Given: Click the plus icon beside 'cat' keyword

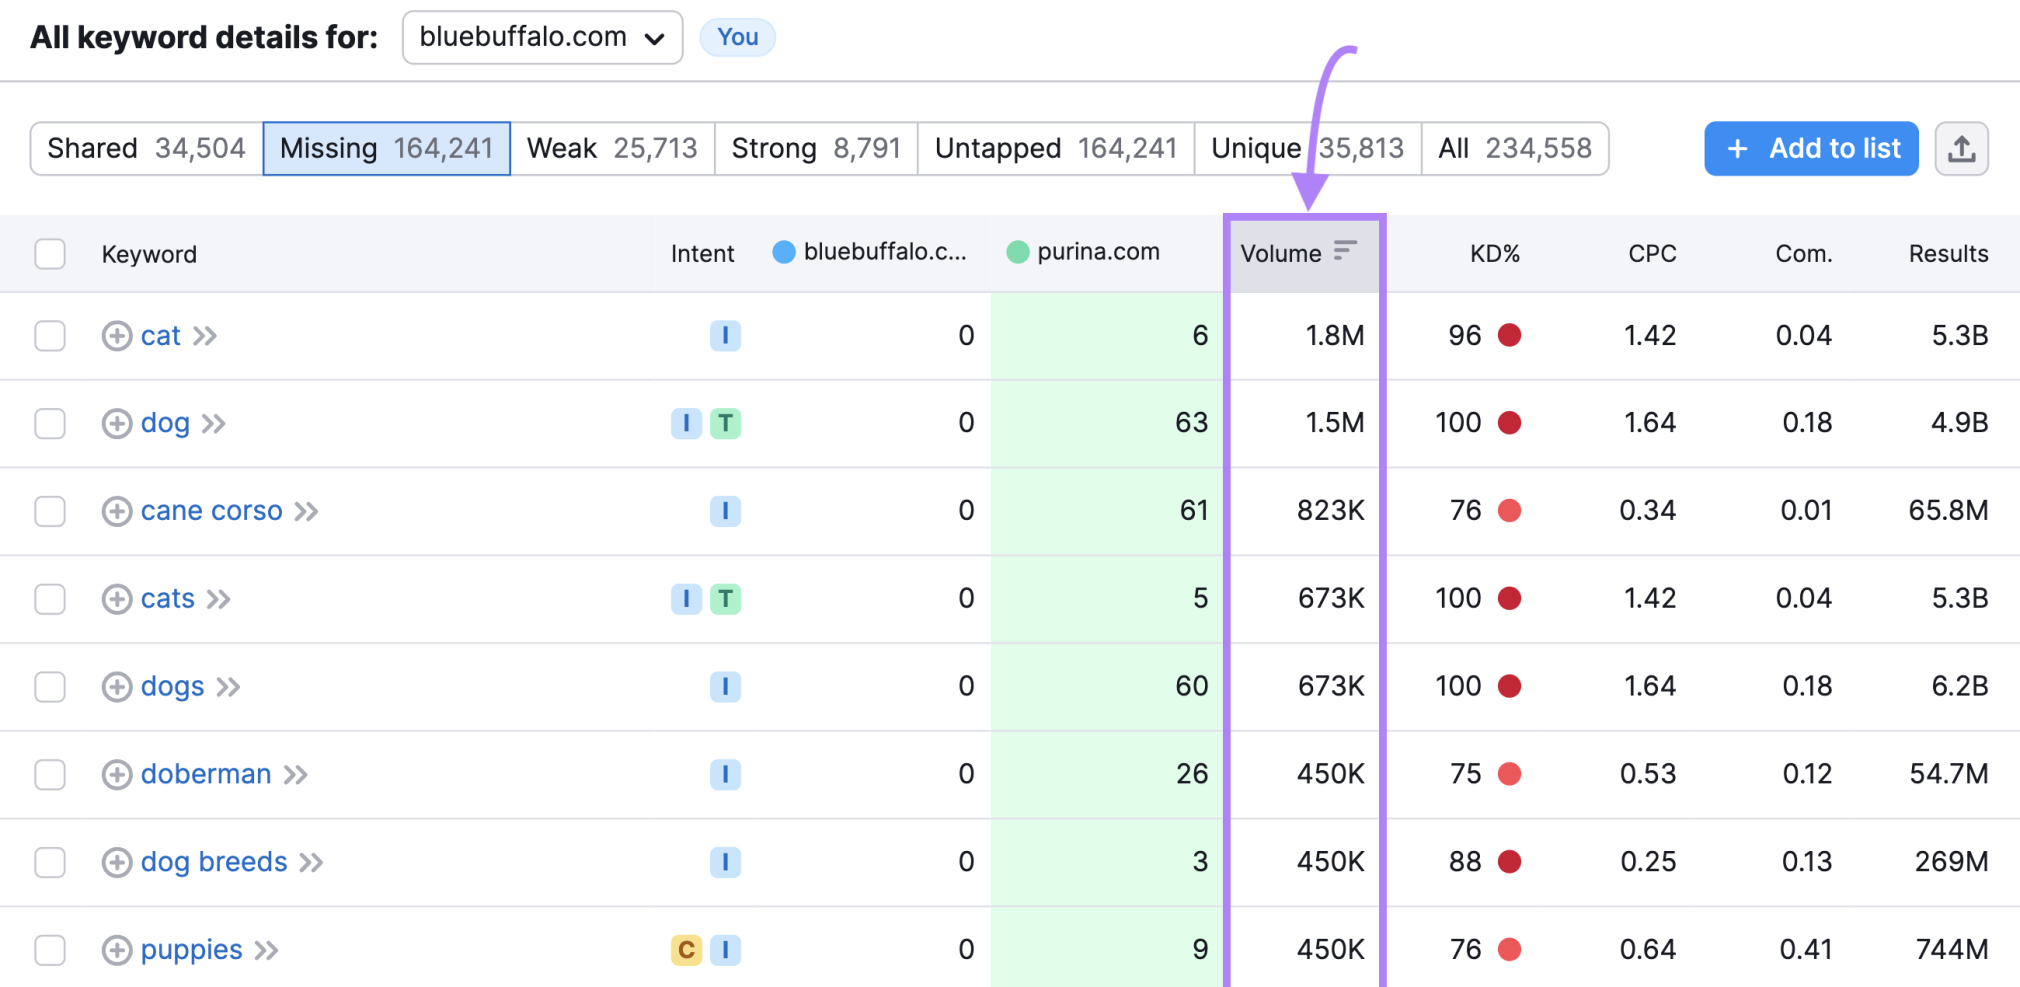Looking at the screenshot, I should 117,336.
